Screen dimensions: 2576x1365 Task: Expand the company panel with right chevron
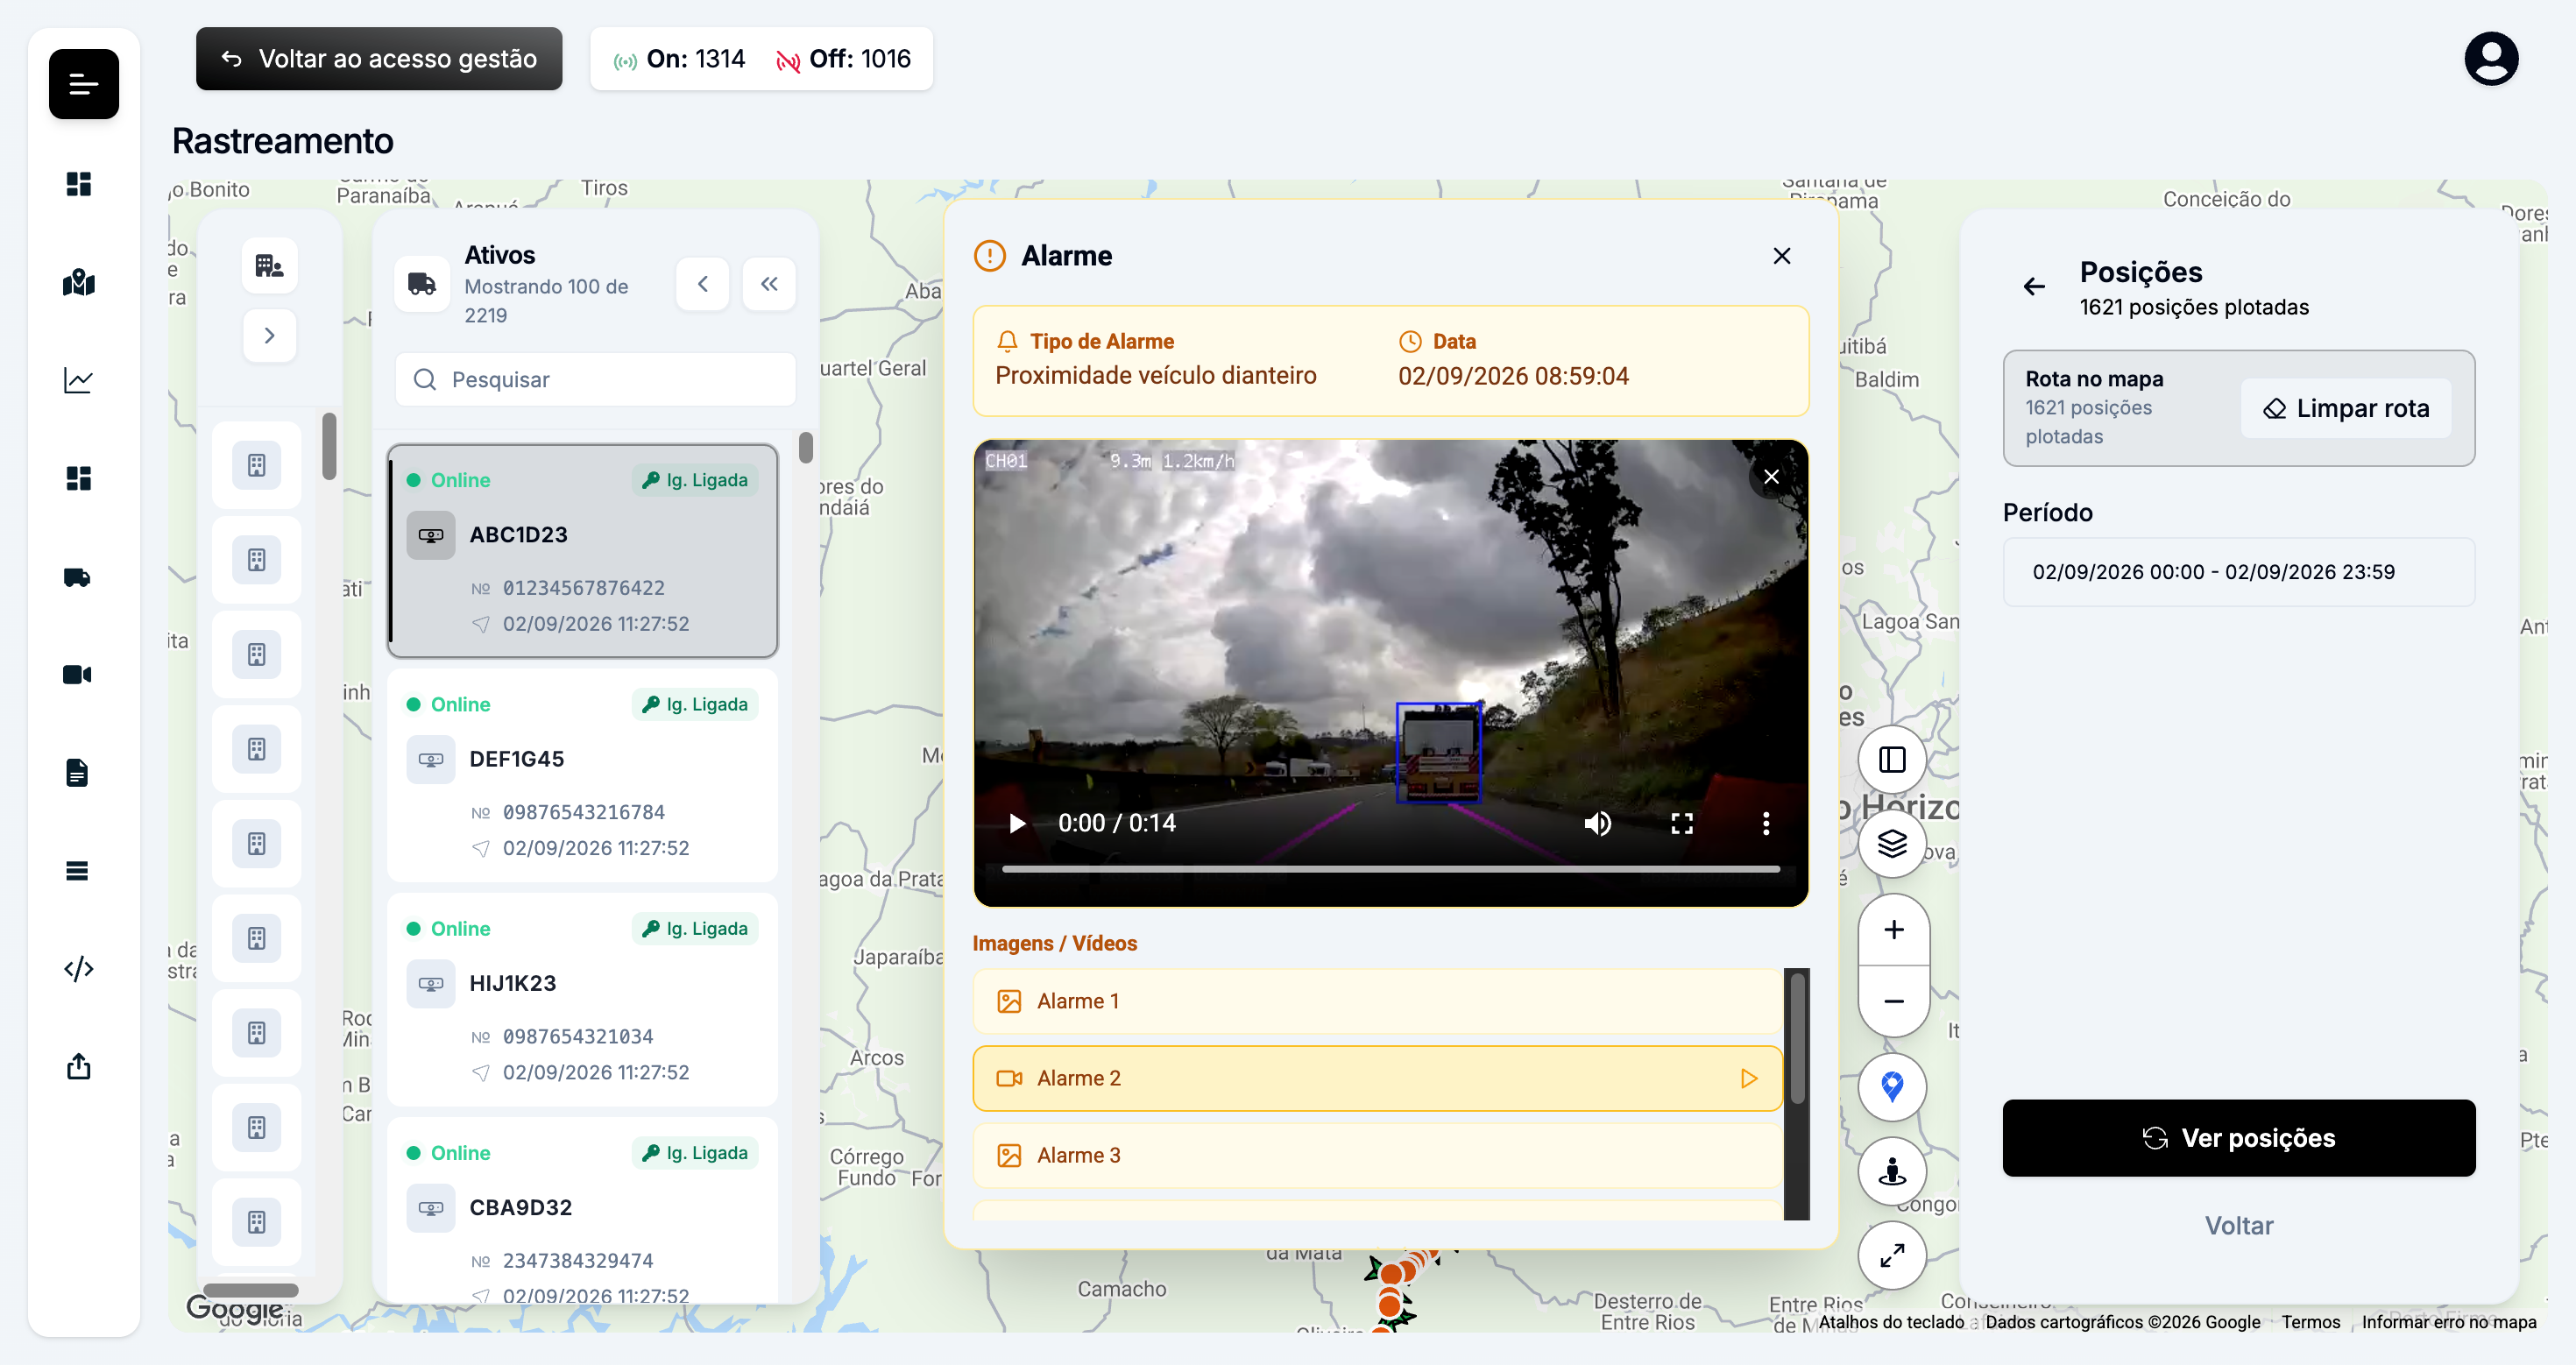[x=269, y=335]
